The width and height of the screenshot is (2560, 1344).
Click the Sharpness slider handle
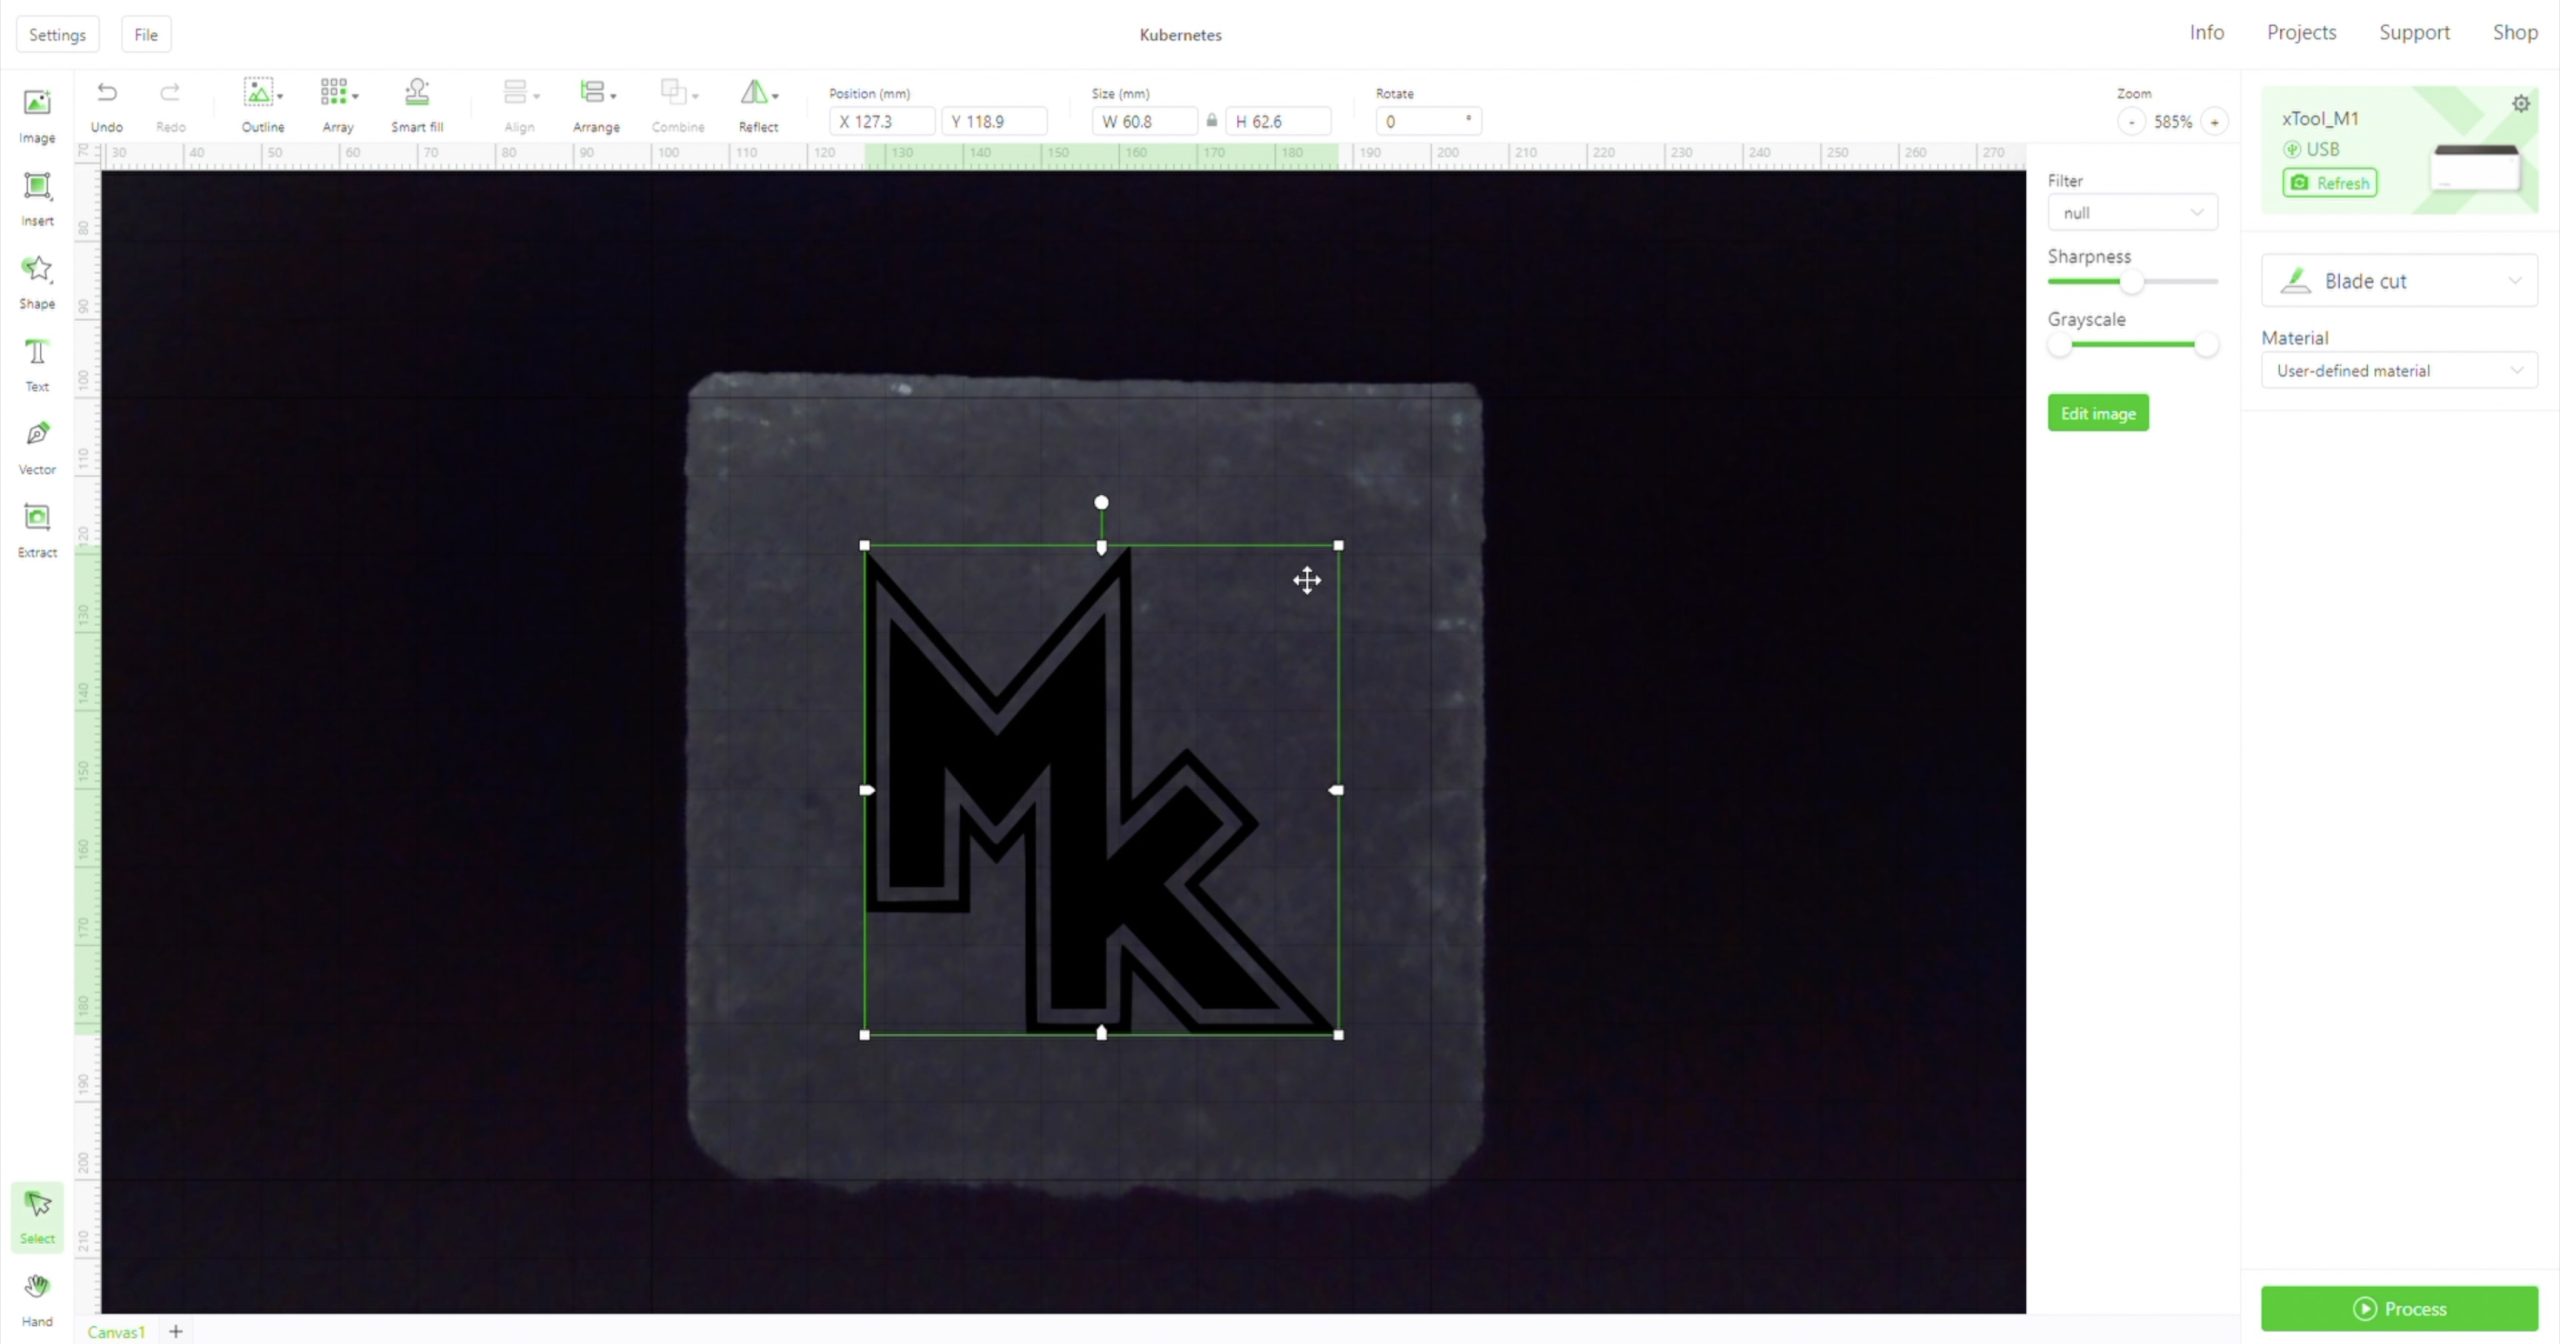click(2131, 282)
